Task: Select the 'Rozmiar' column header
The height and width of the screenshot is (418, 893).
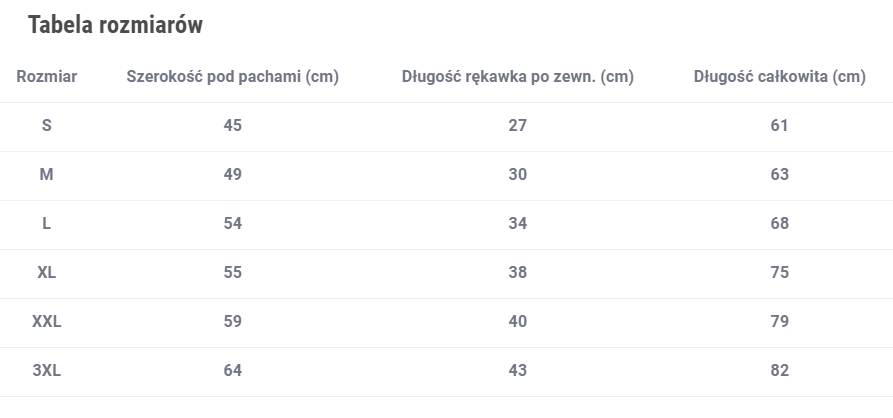Action: tap(47, 77)
